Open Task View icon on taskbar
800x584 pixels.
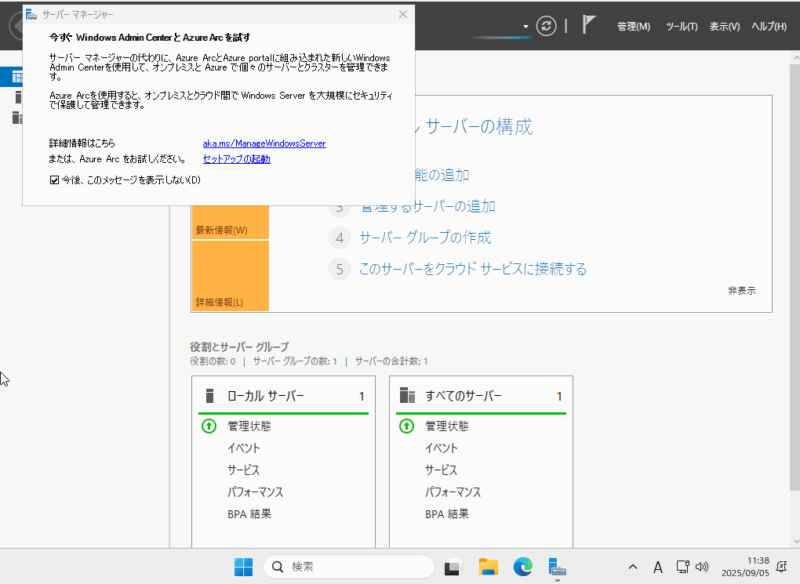453,567
